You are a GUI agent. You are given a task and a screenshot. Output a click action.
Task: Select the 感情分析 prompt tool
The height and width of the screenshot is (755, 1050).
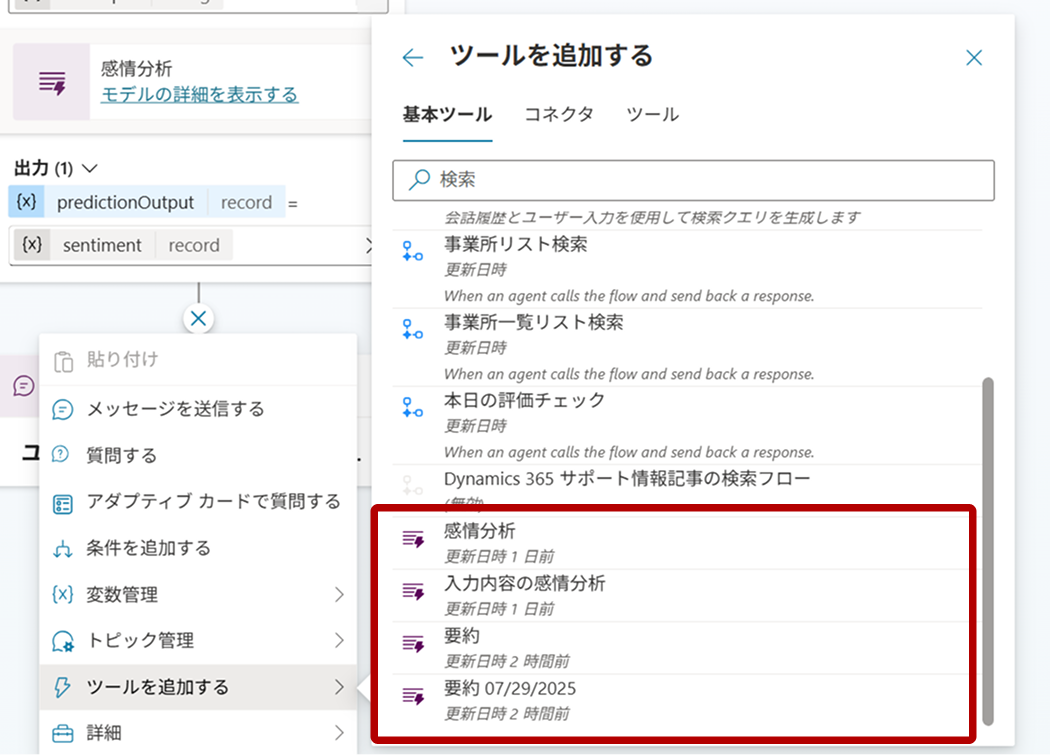[x=480, y=531]
